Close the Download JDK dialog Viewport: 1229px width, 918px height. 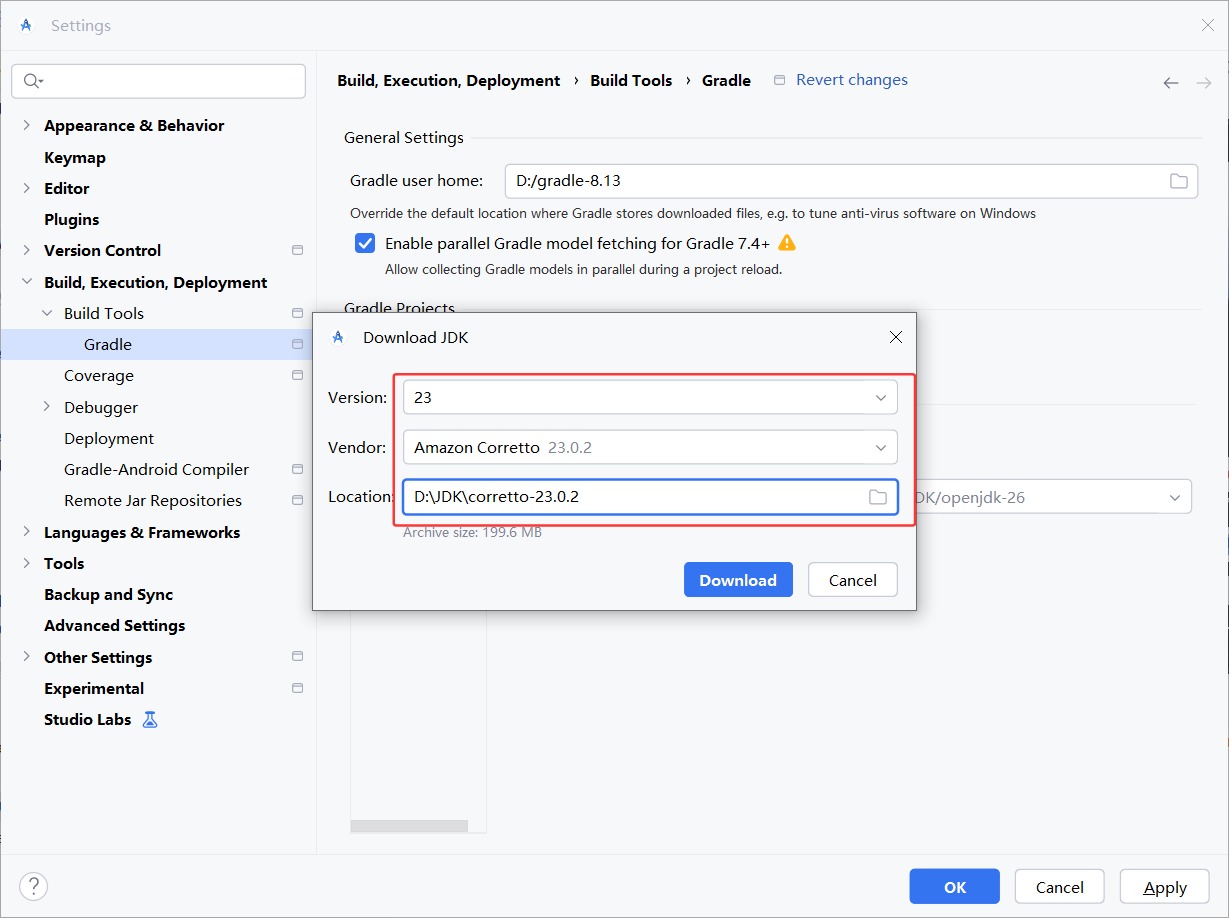[896, 337]
